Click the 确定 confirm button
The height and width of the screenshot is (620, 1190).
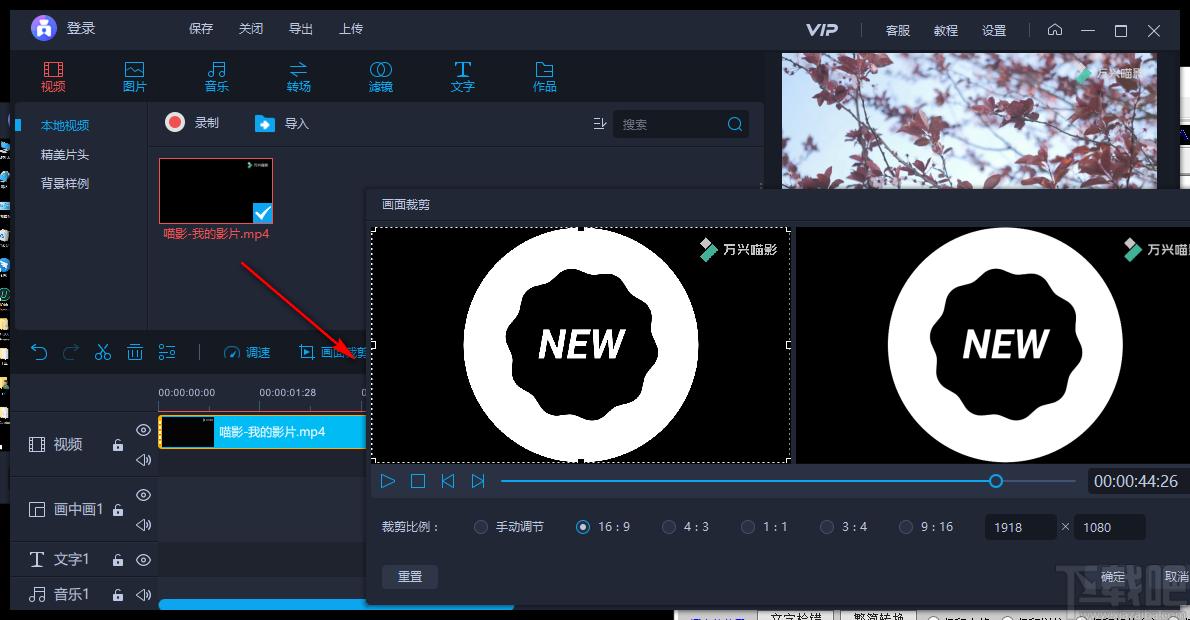[1113, 577]
